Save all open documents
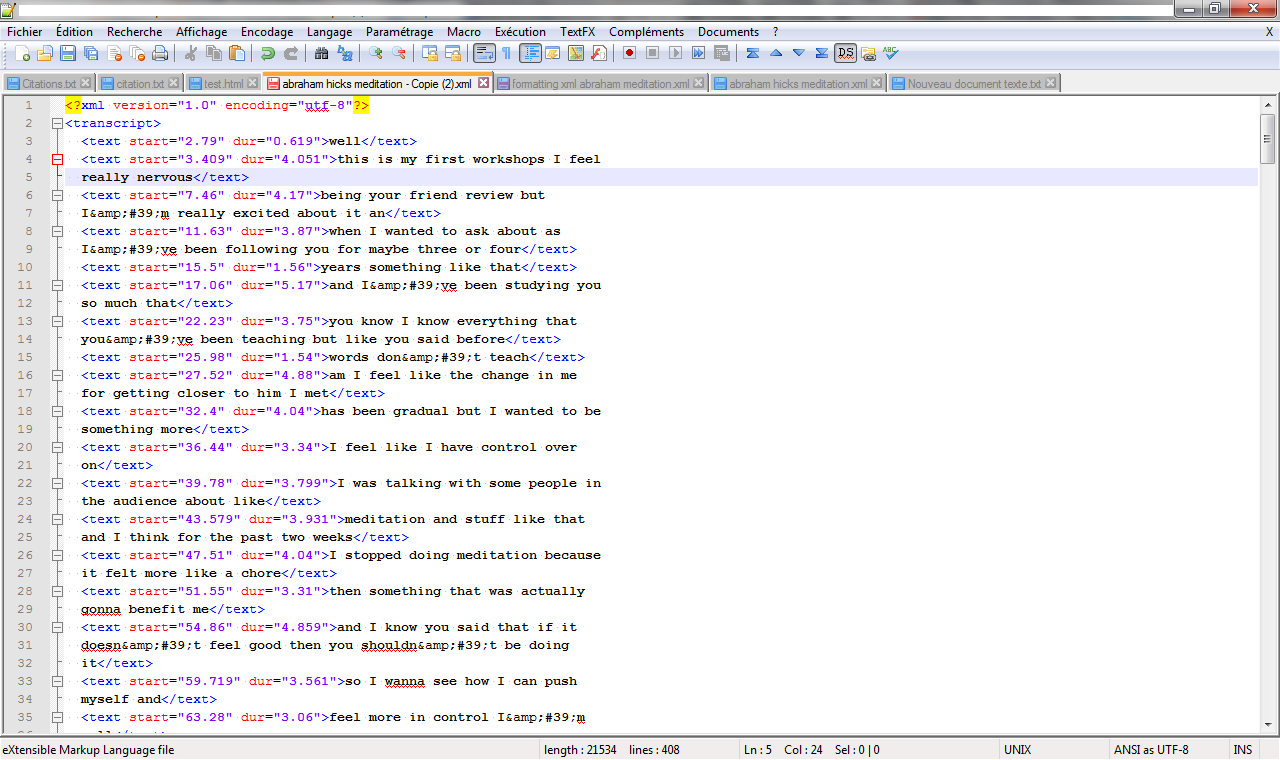1280x760 pixels. pos(89,52)
